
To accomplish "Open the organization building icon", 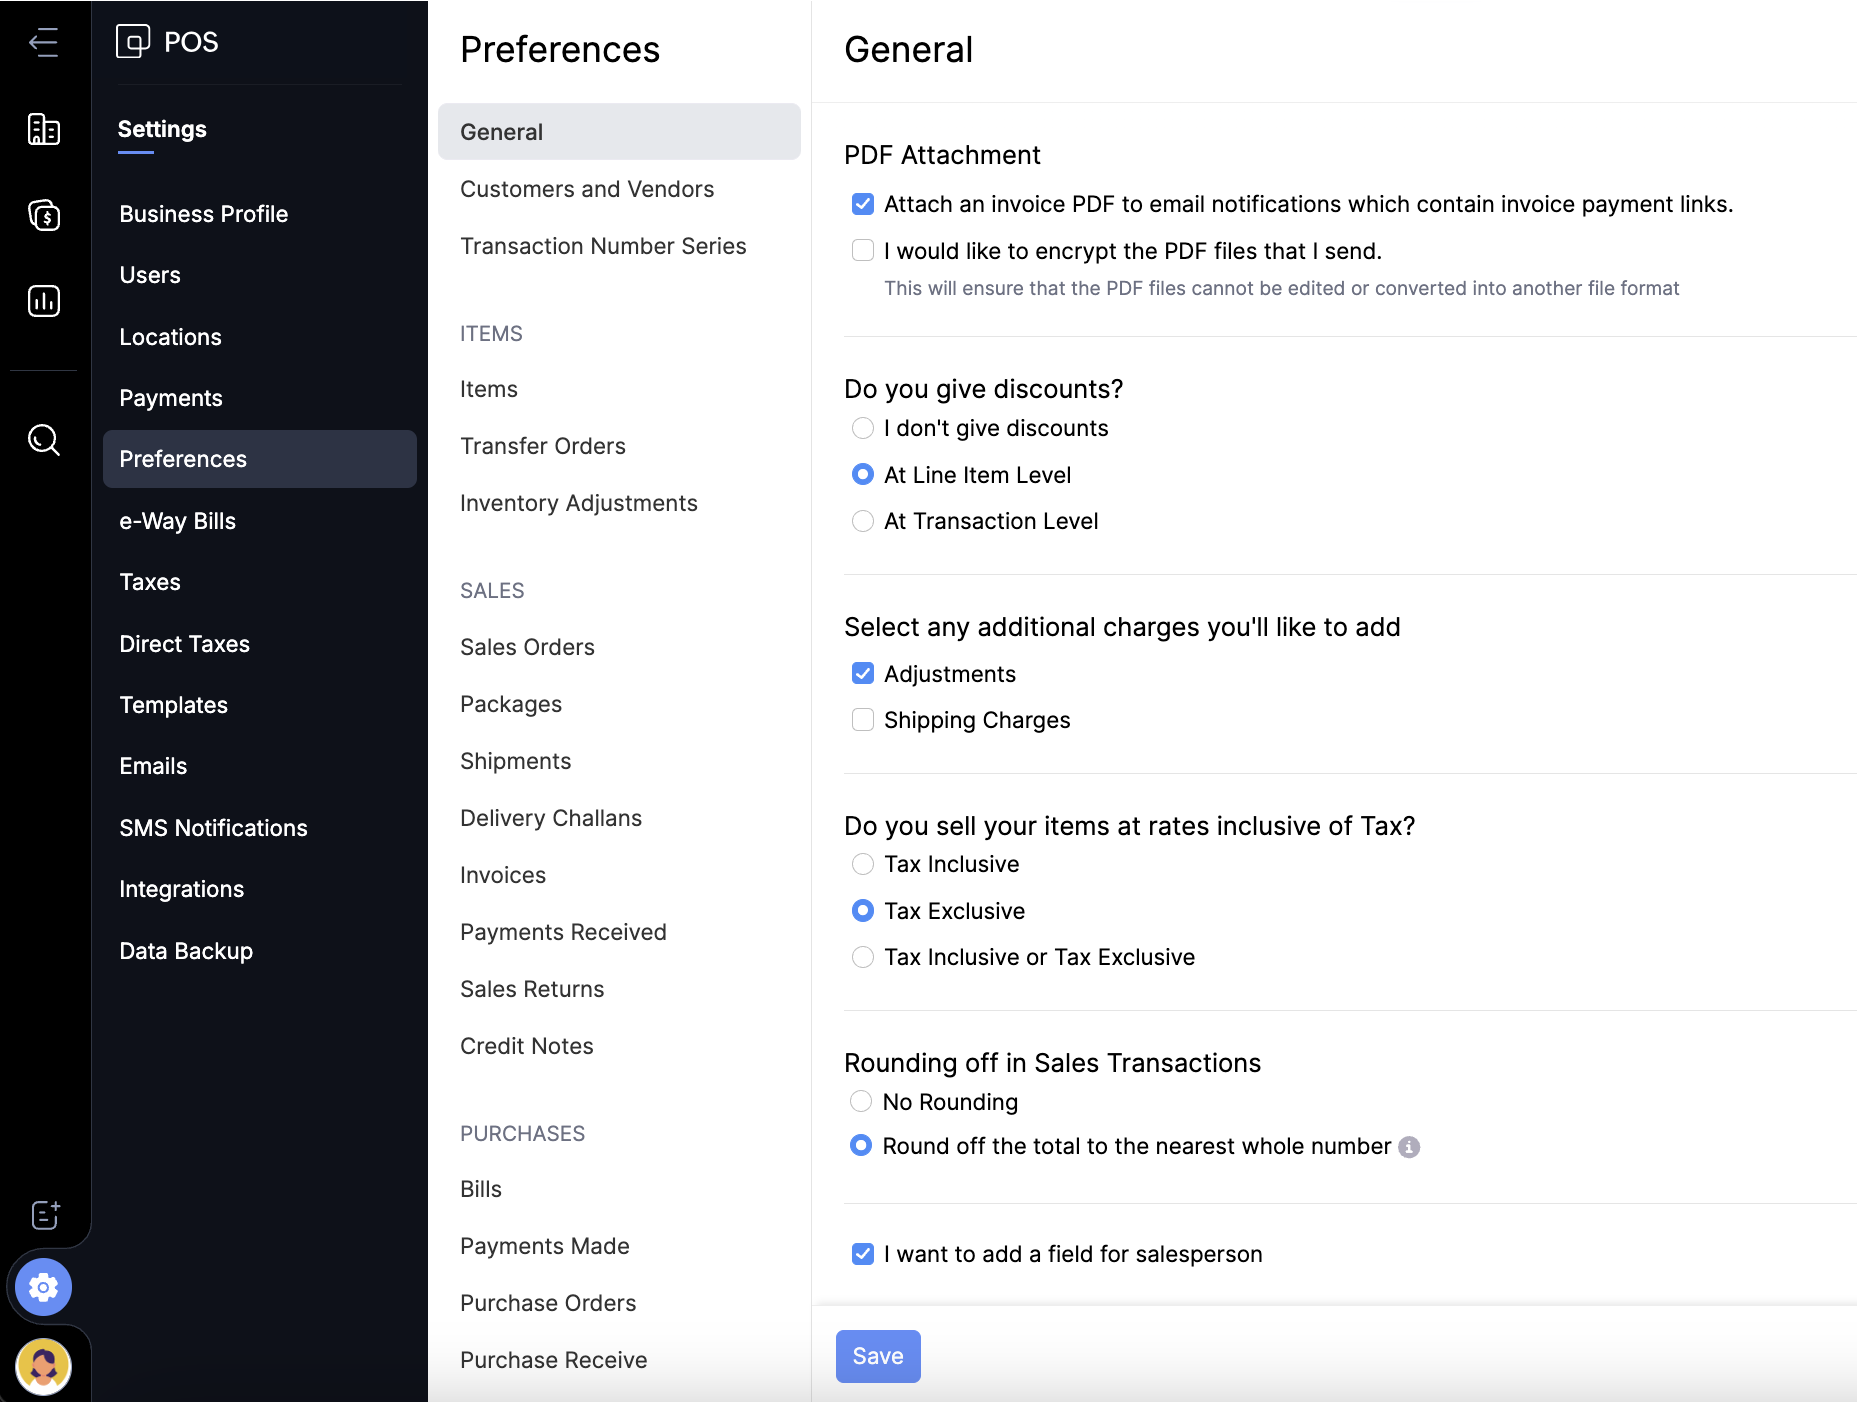I will click(x=43, y=130).
